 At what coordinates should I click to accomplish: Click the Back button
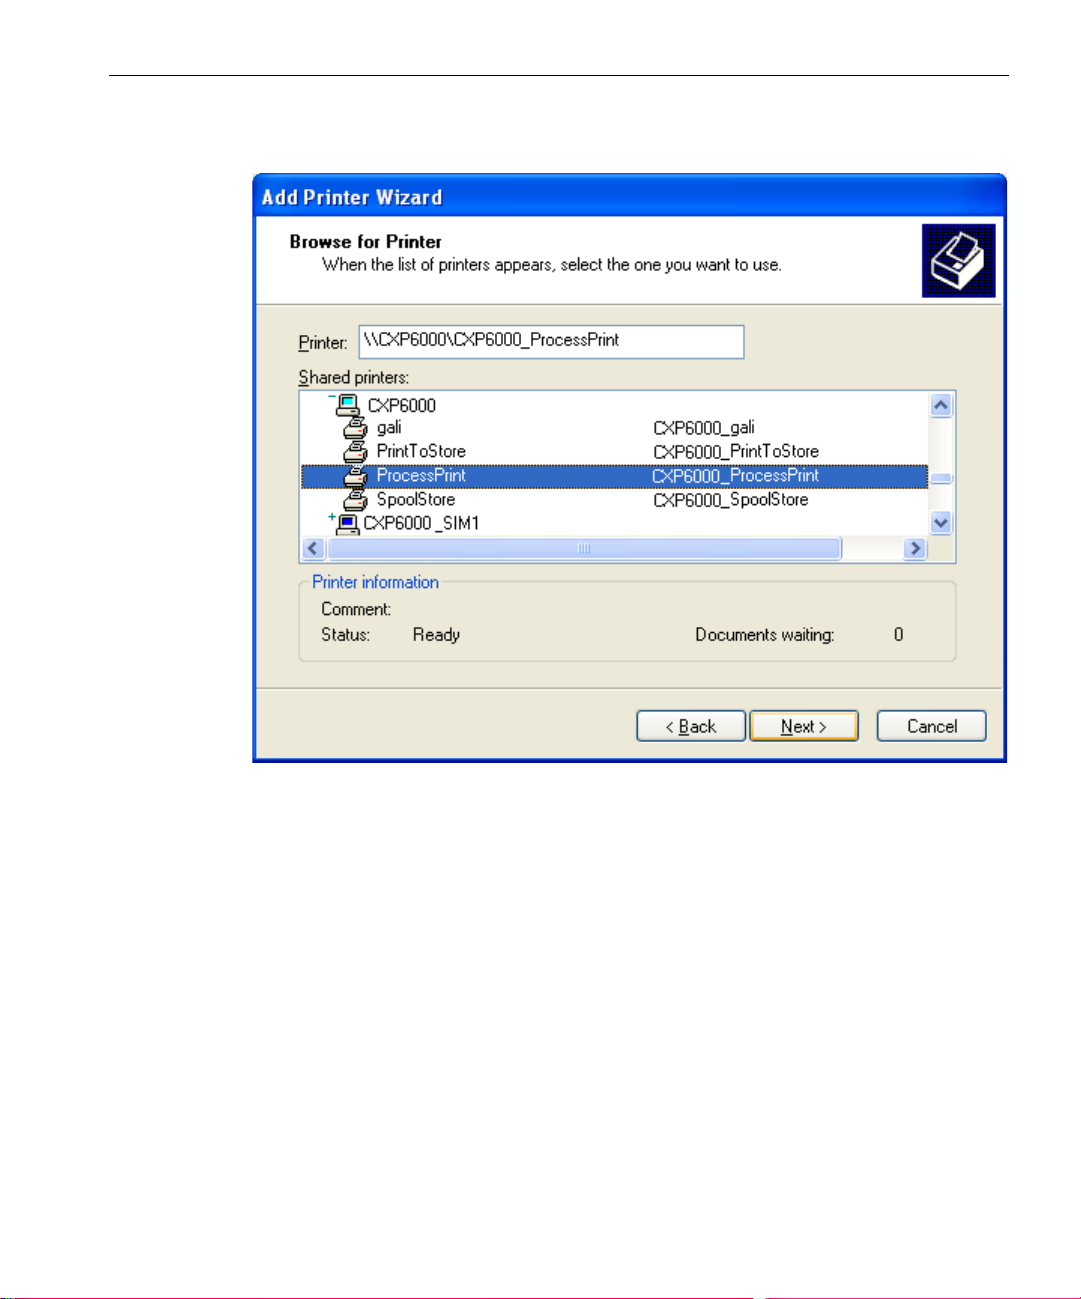[691, 726]
